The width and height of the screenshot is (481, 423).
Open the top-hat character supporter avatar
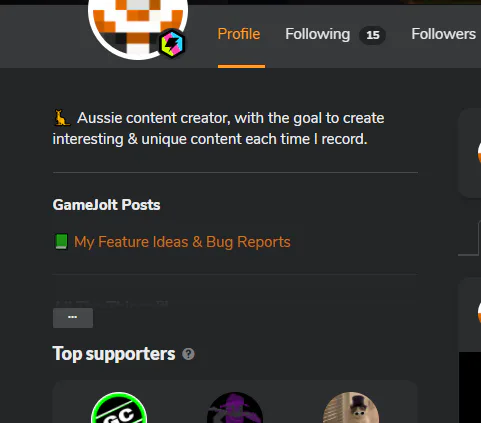tap(351, 408)
